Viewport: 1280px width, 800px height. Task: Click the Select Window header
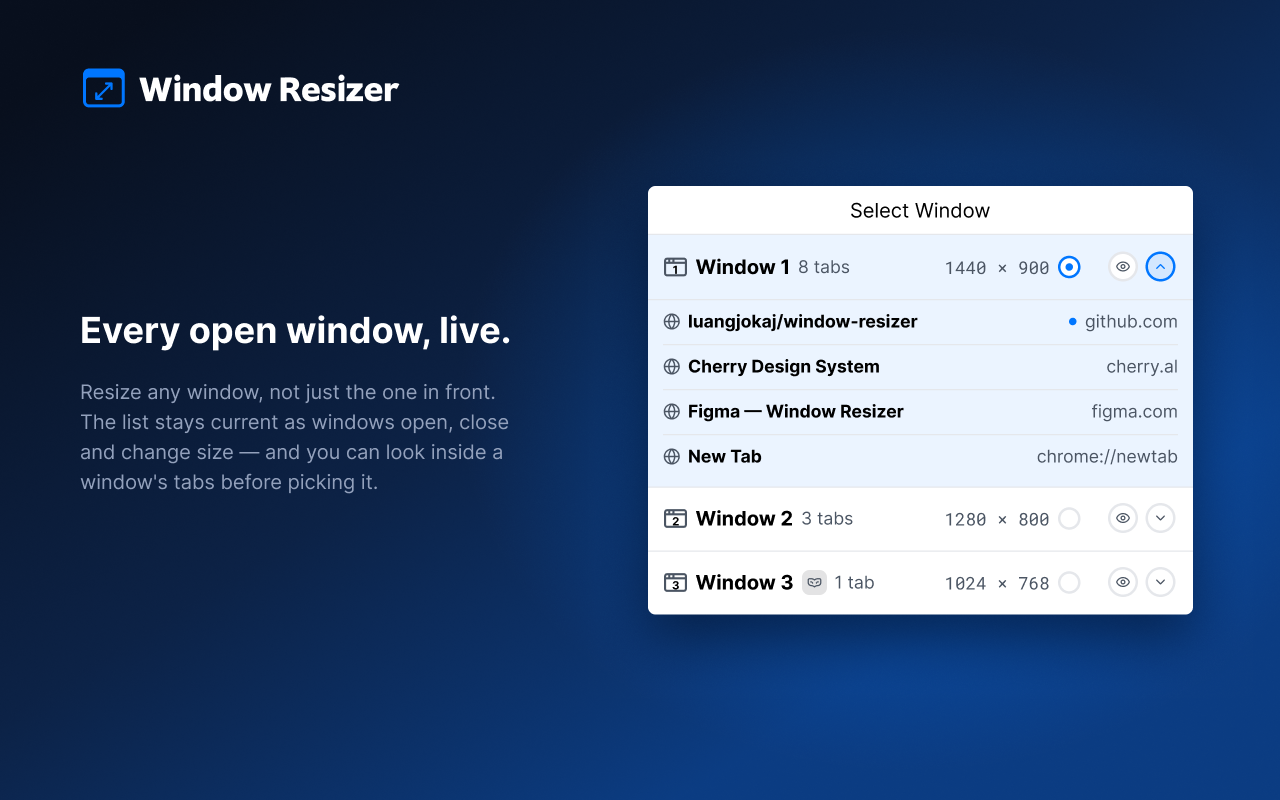(x=920, y=211)
